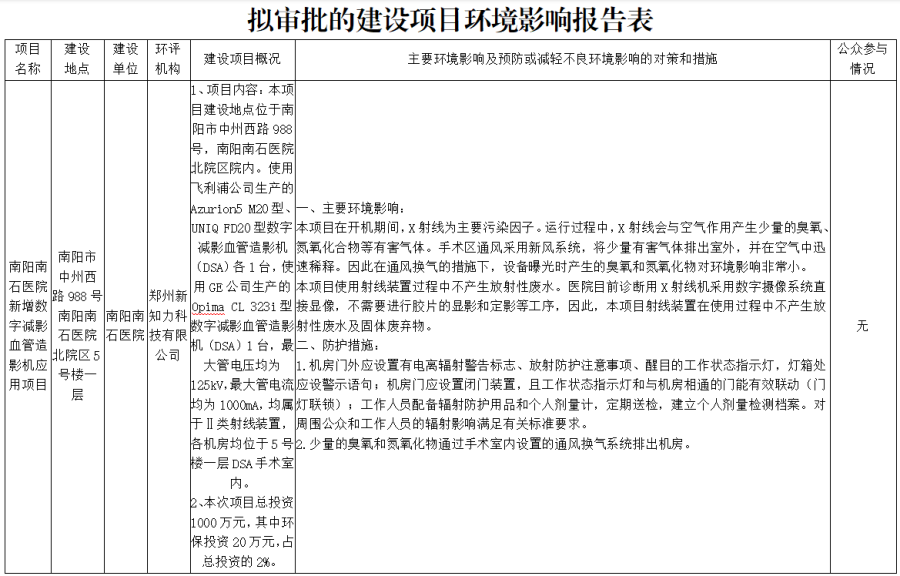Click the line starting 2.少量的臭氧和氮氧化物
900x576 pixels.
click(495, 444)
